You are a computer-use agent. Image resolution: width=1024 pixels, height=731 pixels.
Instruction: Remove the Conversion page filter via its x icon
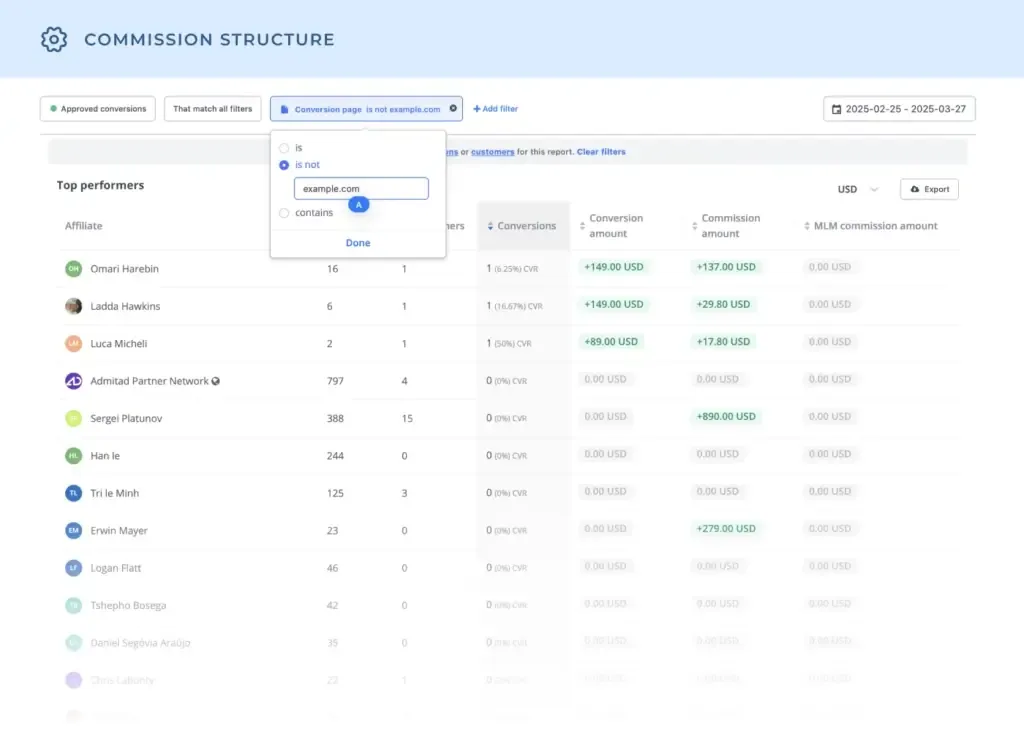pos(453,108)
